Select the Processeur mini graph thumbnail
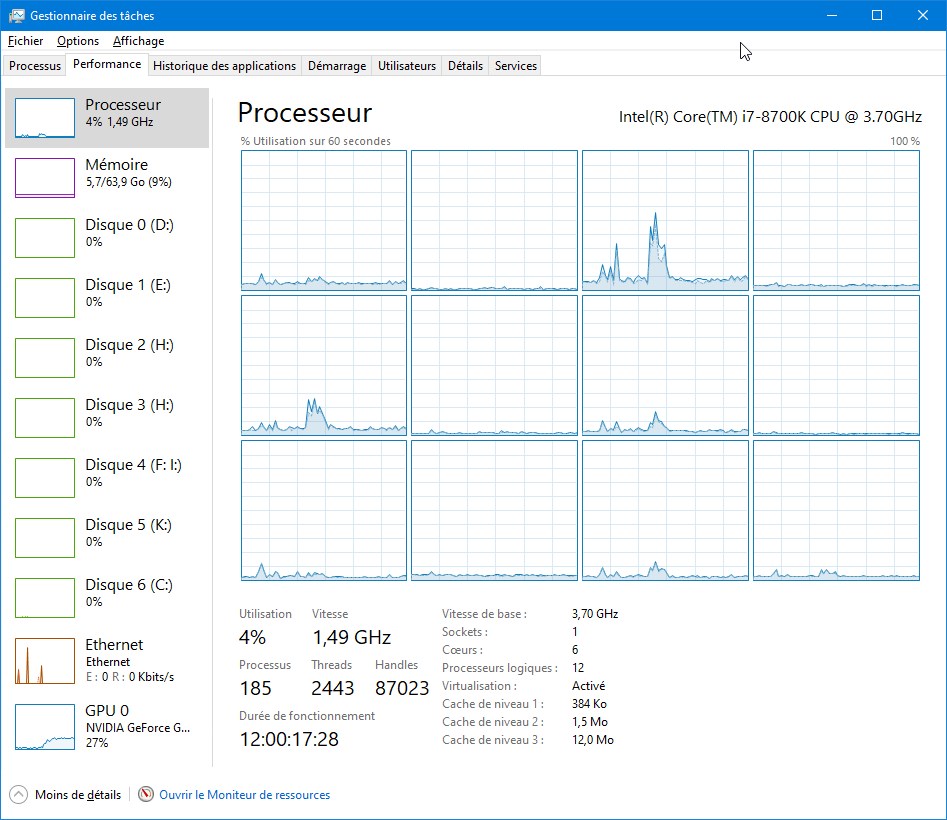Image resolution: width=947 pixels, height=820 pixels. [45, 118]
